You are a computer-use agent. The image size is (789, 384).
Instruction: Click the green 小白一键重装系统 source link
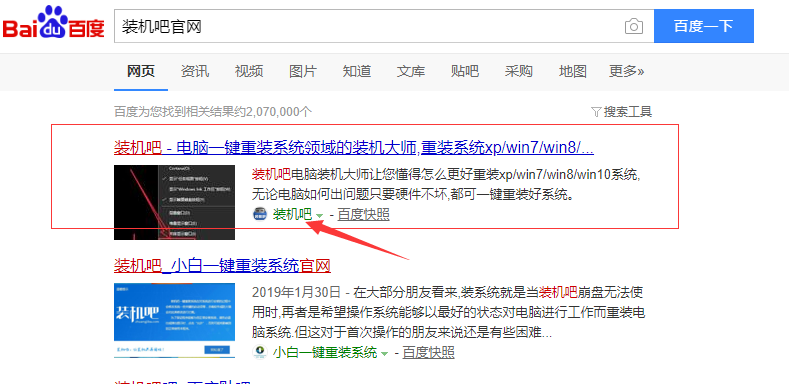click(325, 352)
